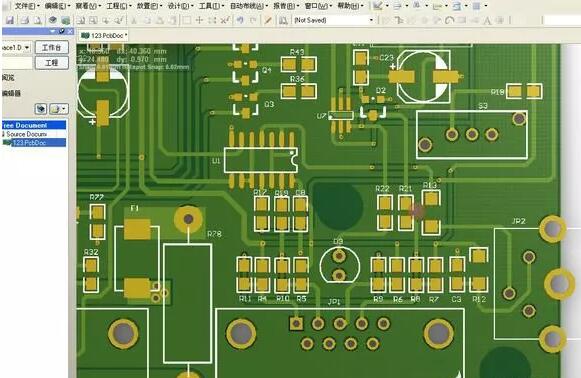Click the 工作台 button
Screen dimensions: 581x378
(52, 47)
